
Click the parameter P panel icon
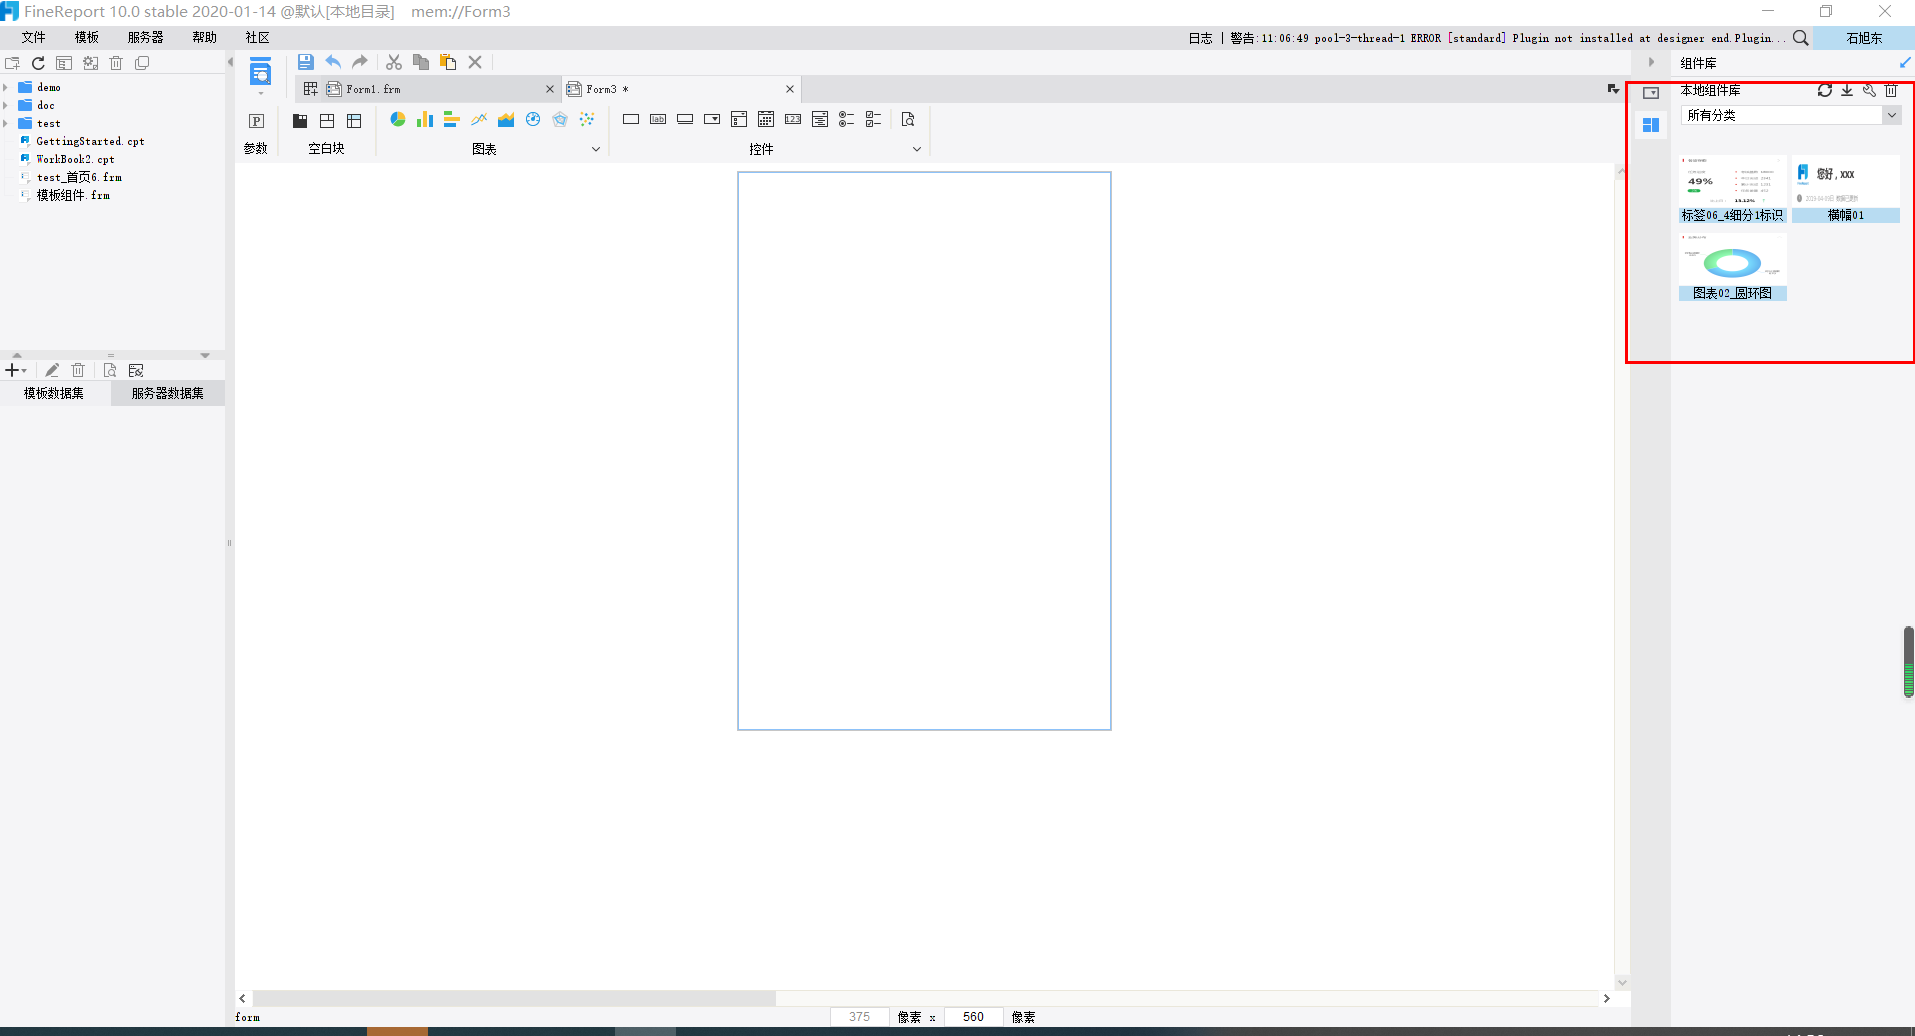(x=256, y=121)
